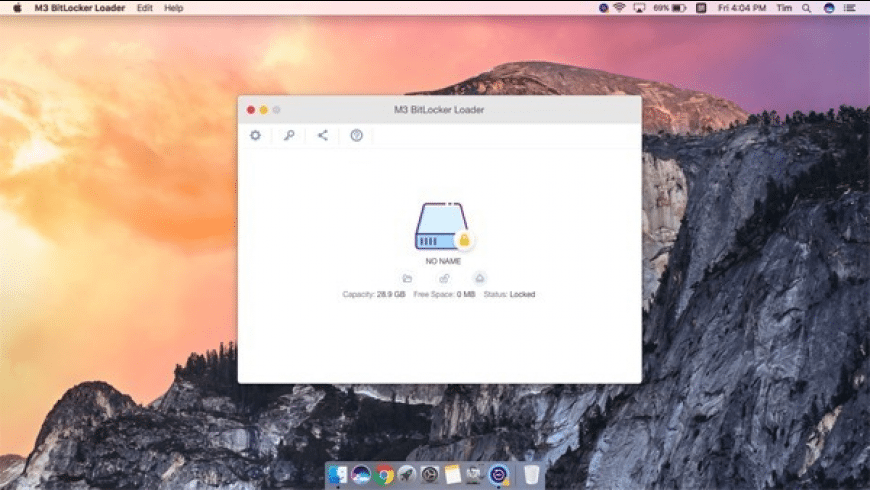This screenshot has height=490, width=870.
Task: Click the Fri 4:04 PM clock
Action: coord(742,8)
